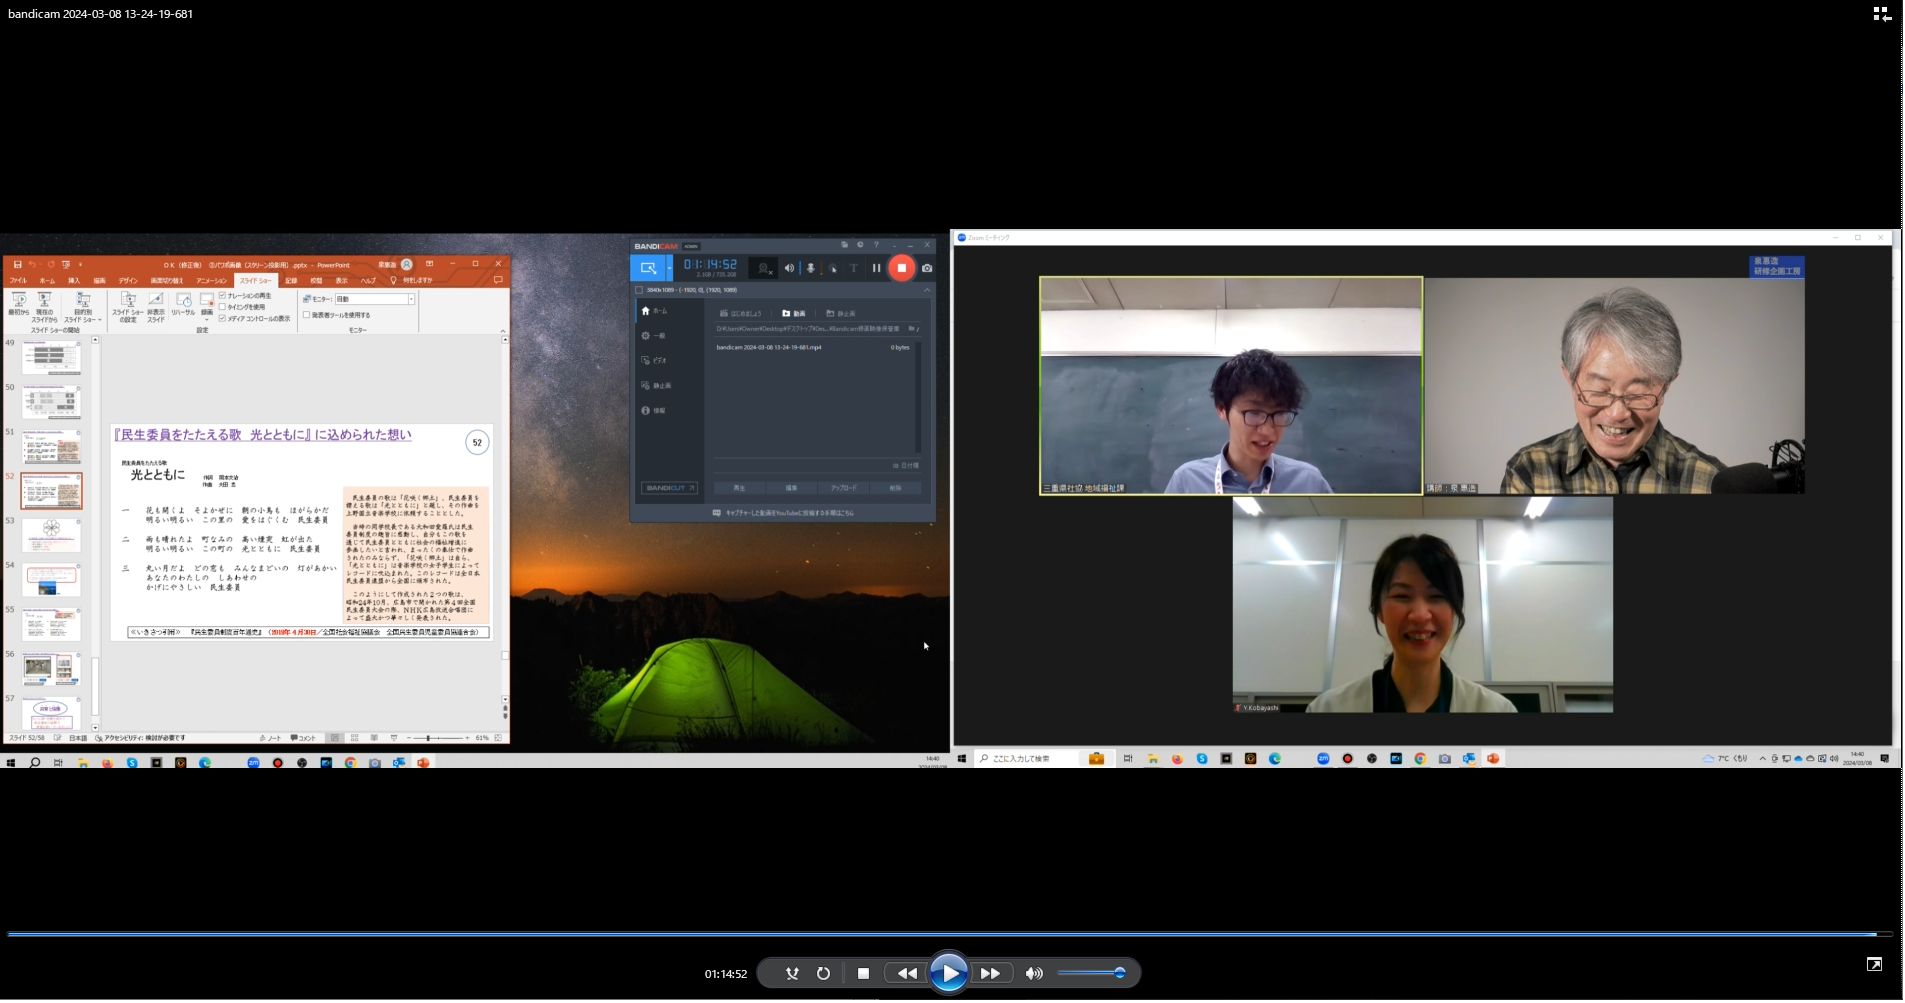Click the media player seek bar

pos(950,935)
